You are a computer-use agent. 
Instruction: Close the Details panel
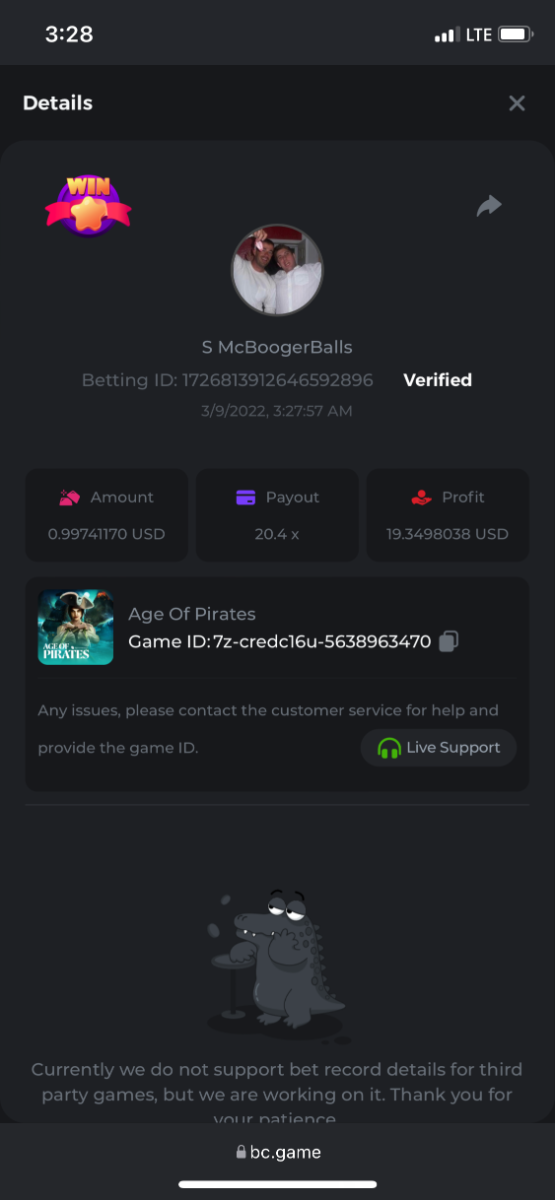(517, 103)
